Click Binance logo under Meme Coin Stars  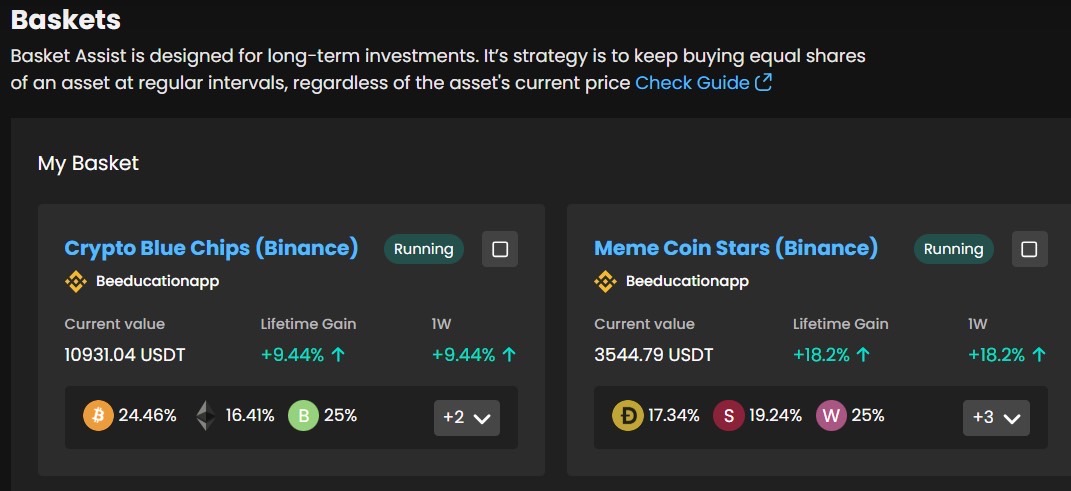(606, 282)
